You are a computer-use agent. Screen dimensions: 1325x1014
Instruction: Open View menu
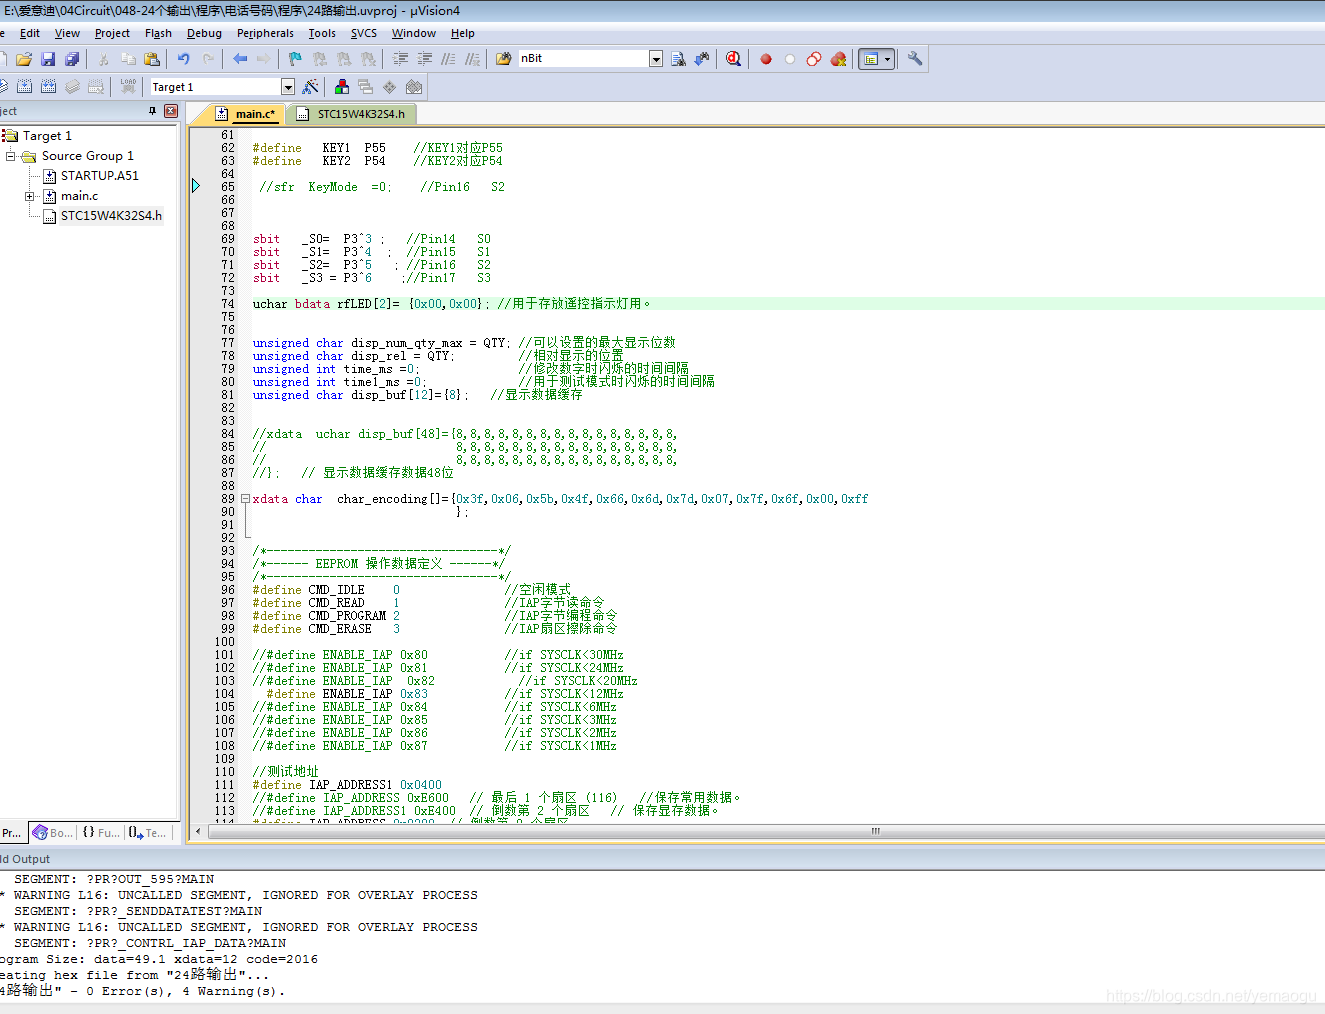point(67,33)
